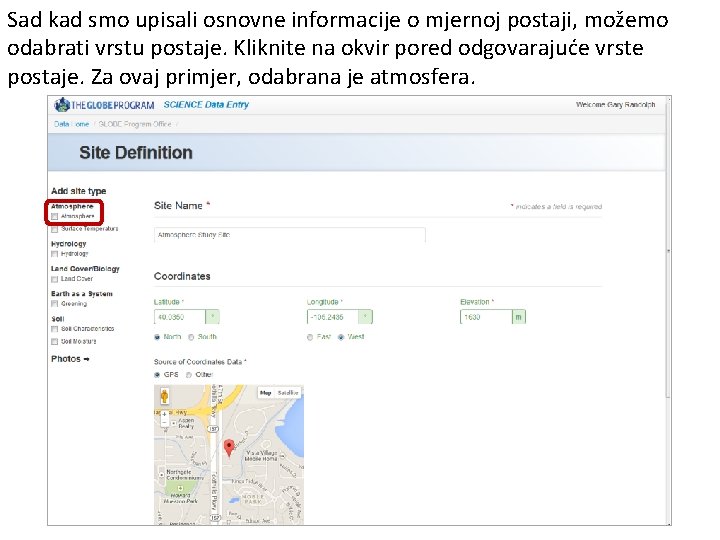Click the Land Cover/Biology group label

click(x=85, y=269)
